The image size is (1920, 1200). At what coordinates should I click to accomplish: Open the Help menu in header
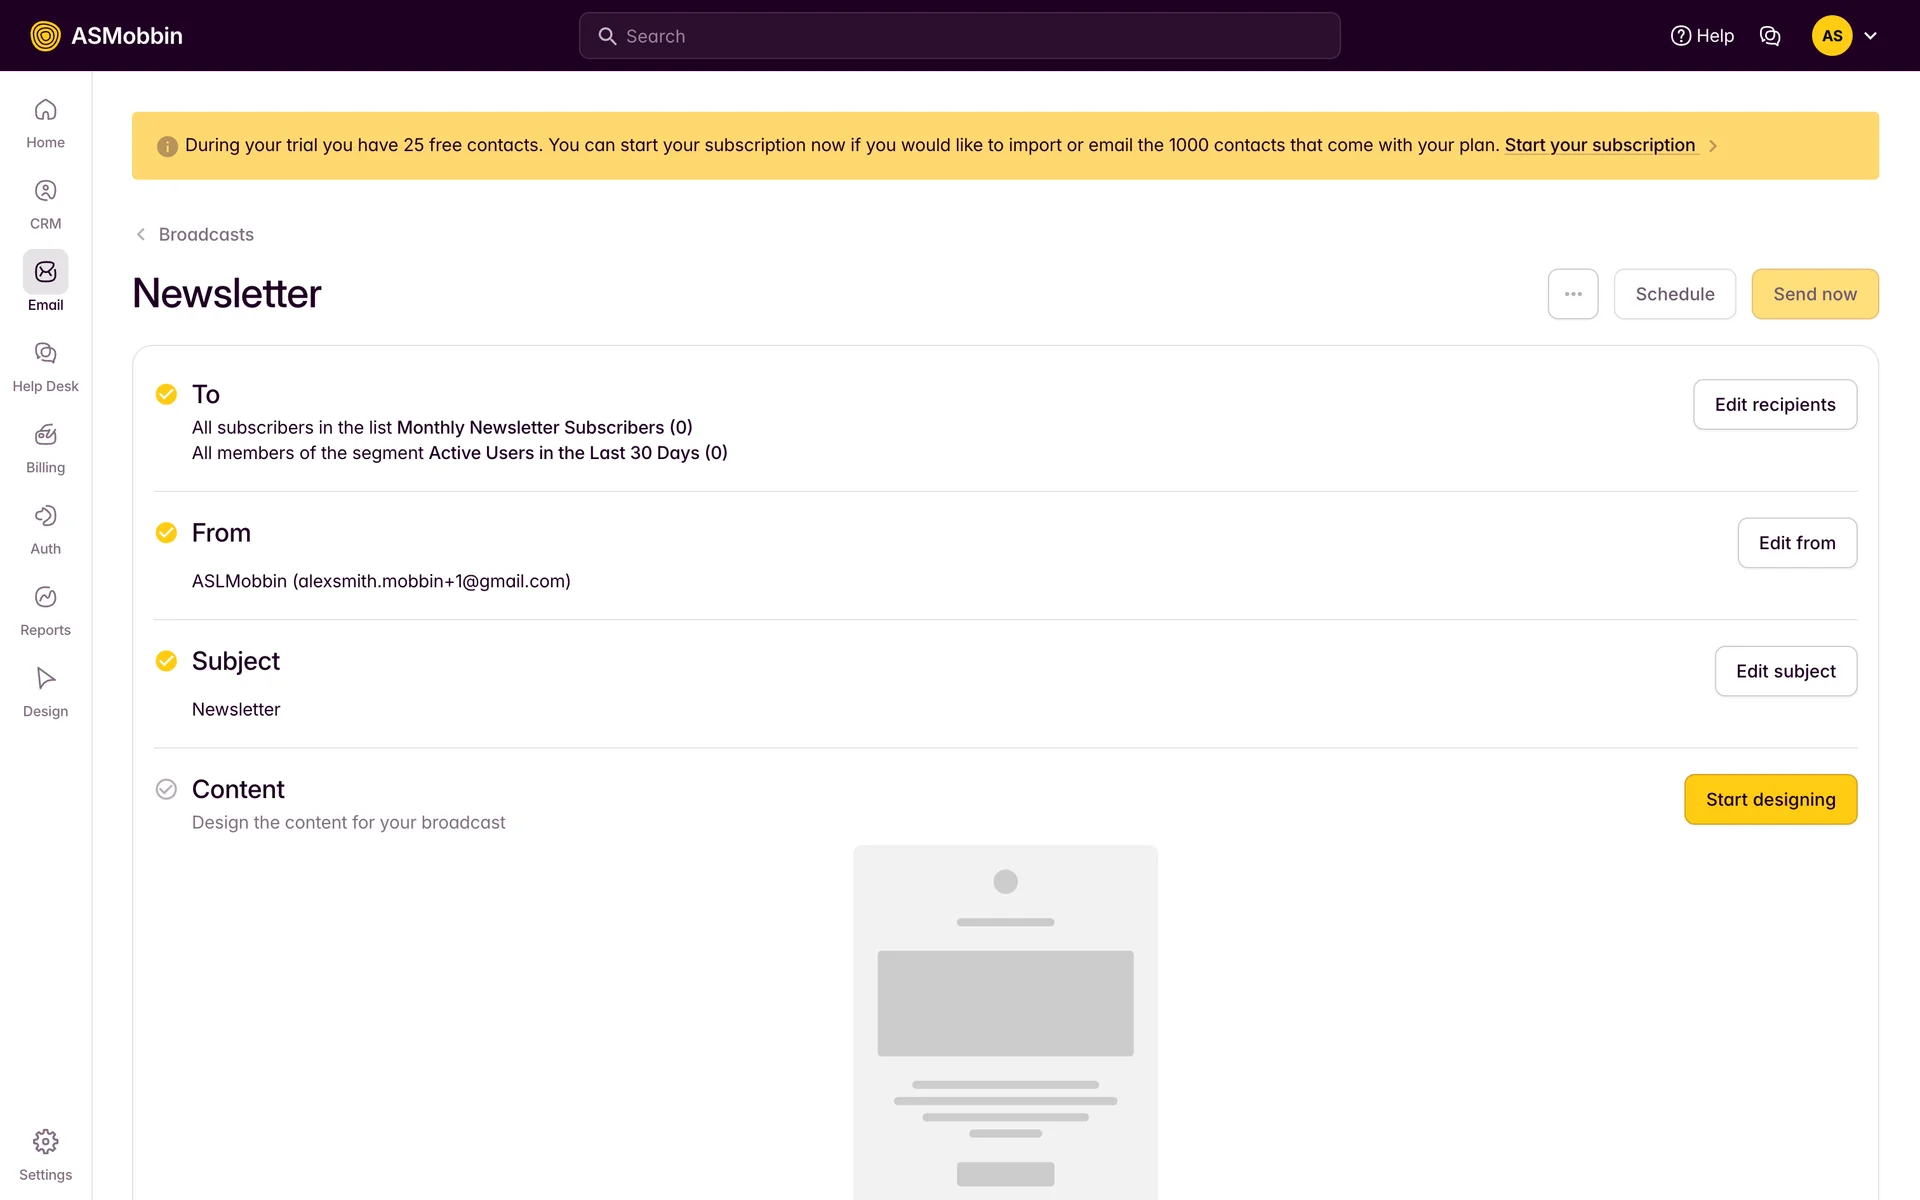click(1702, 36)
